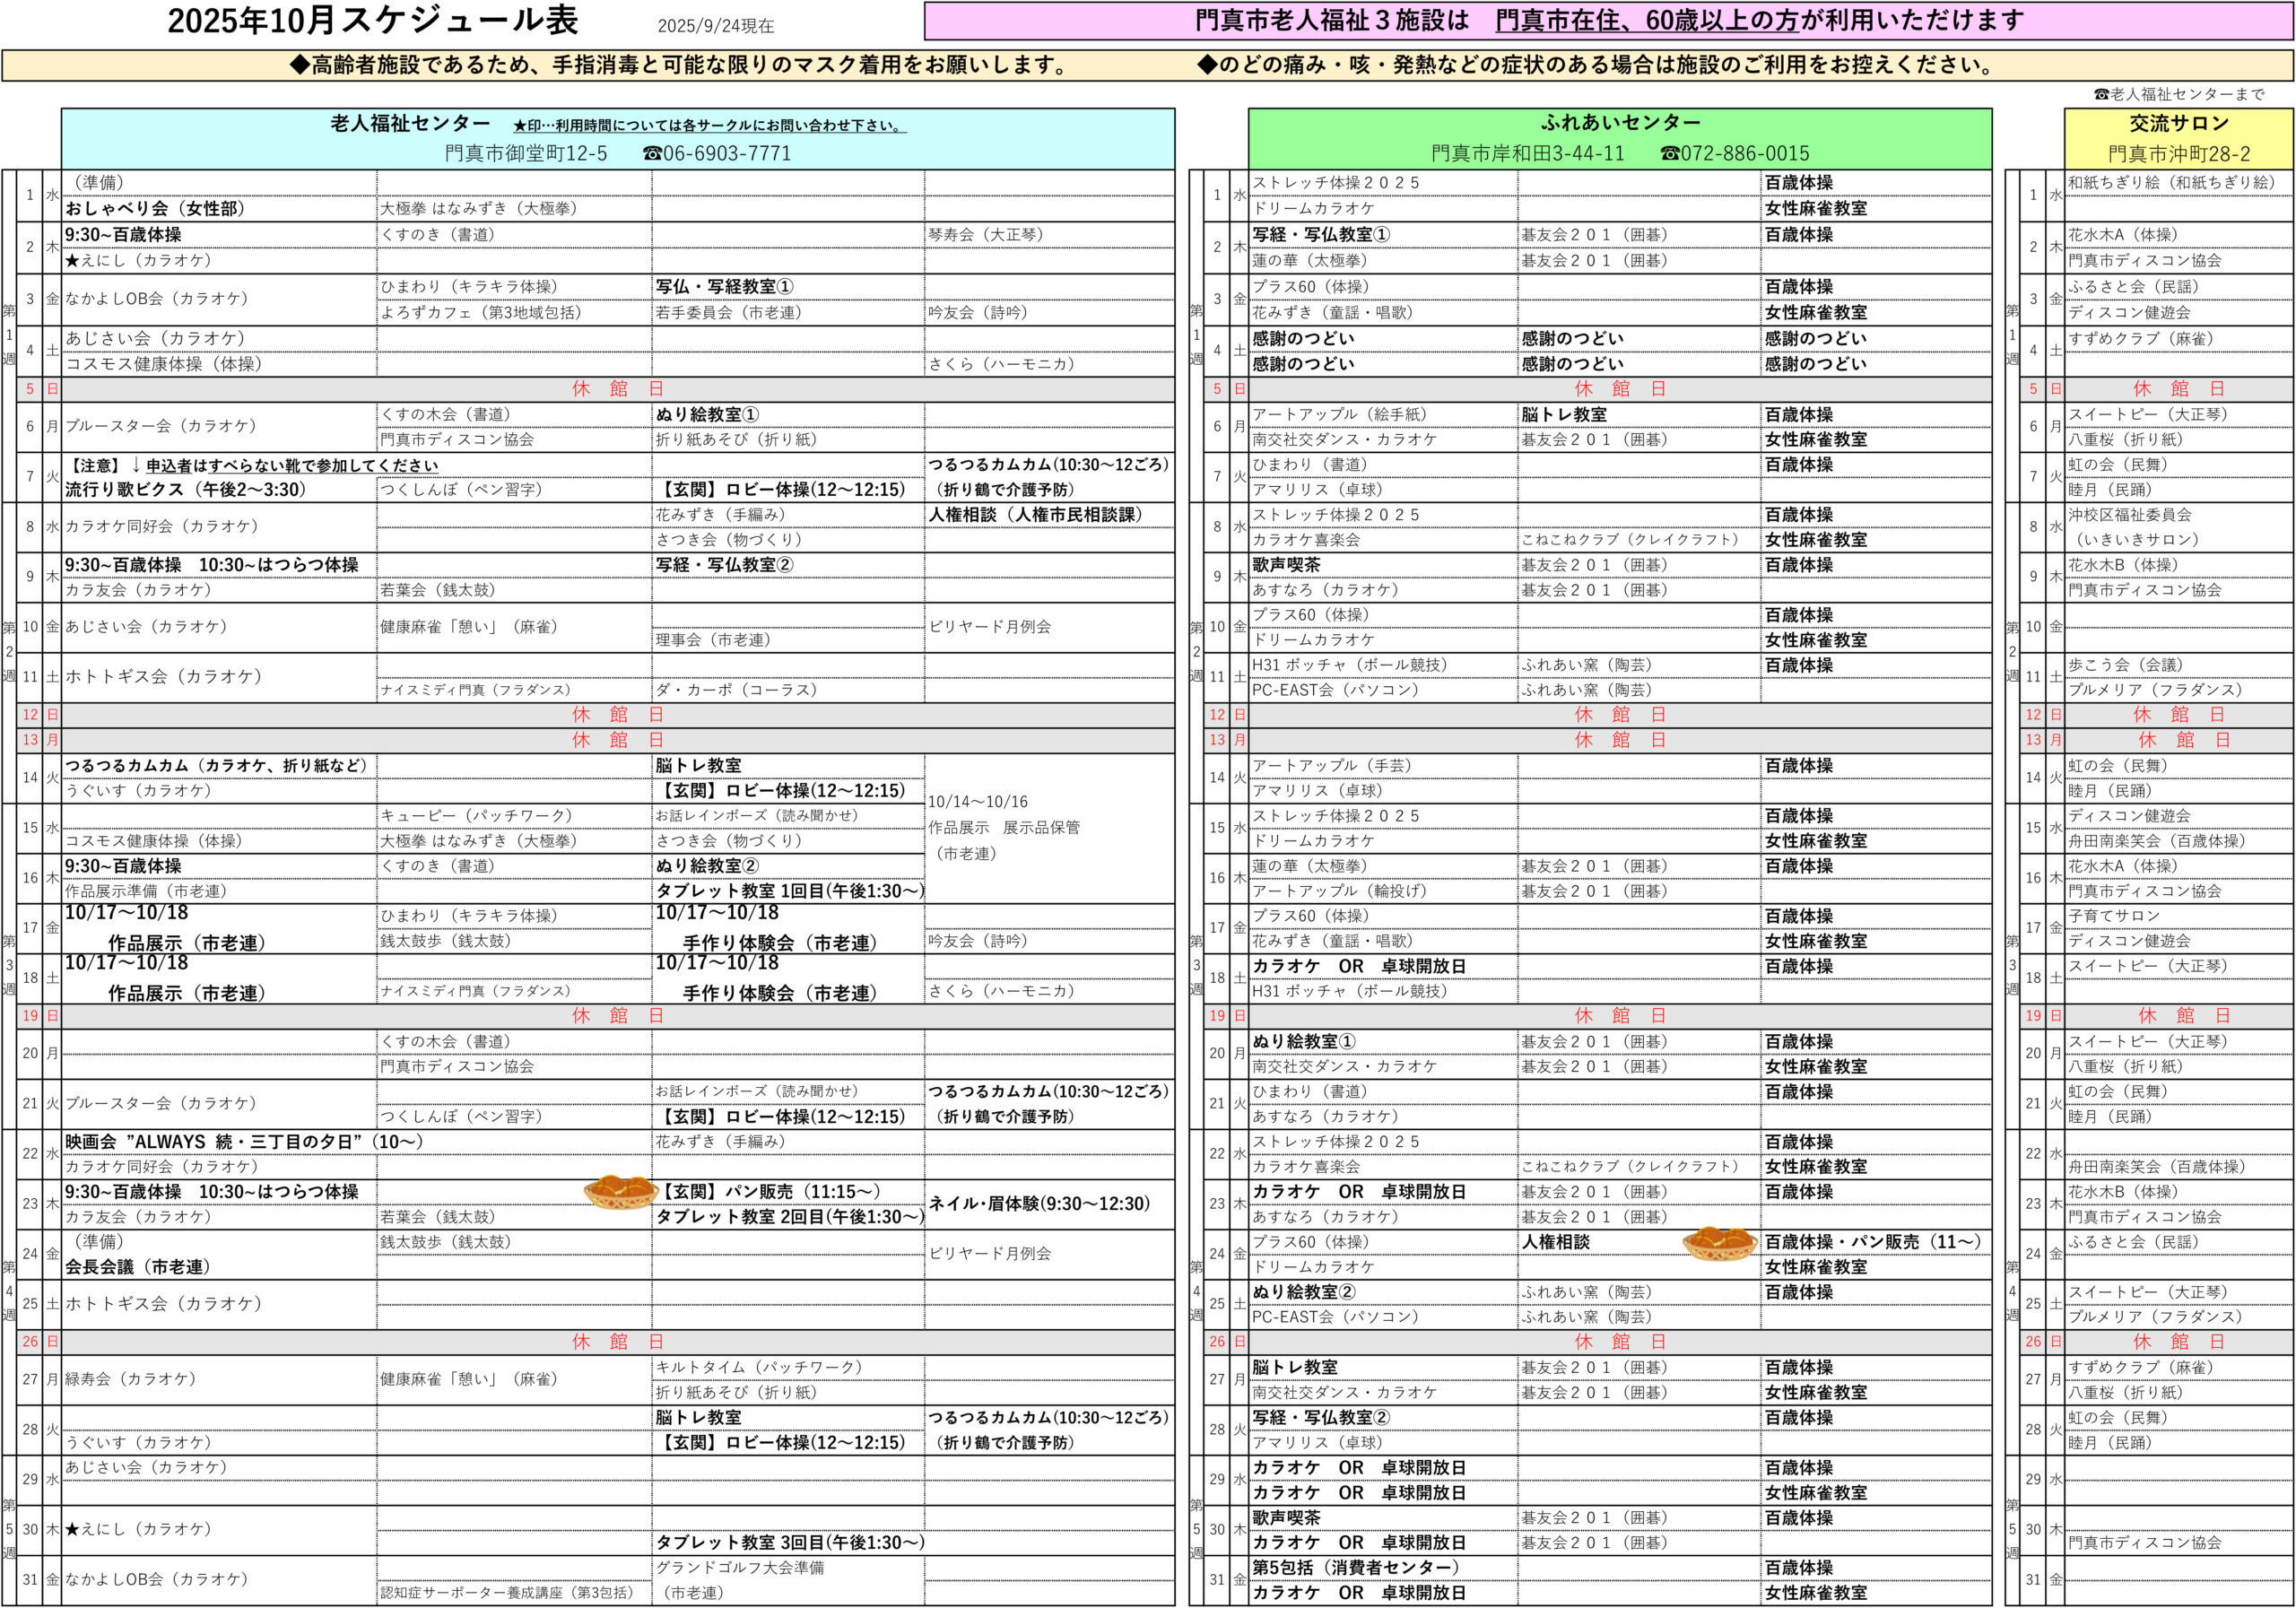Click pink banner about 60歳以上 eligibility
2296x1608 pixels.
pyautogui.click(x=1608, y=21)
